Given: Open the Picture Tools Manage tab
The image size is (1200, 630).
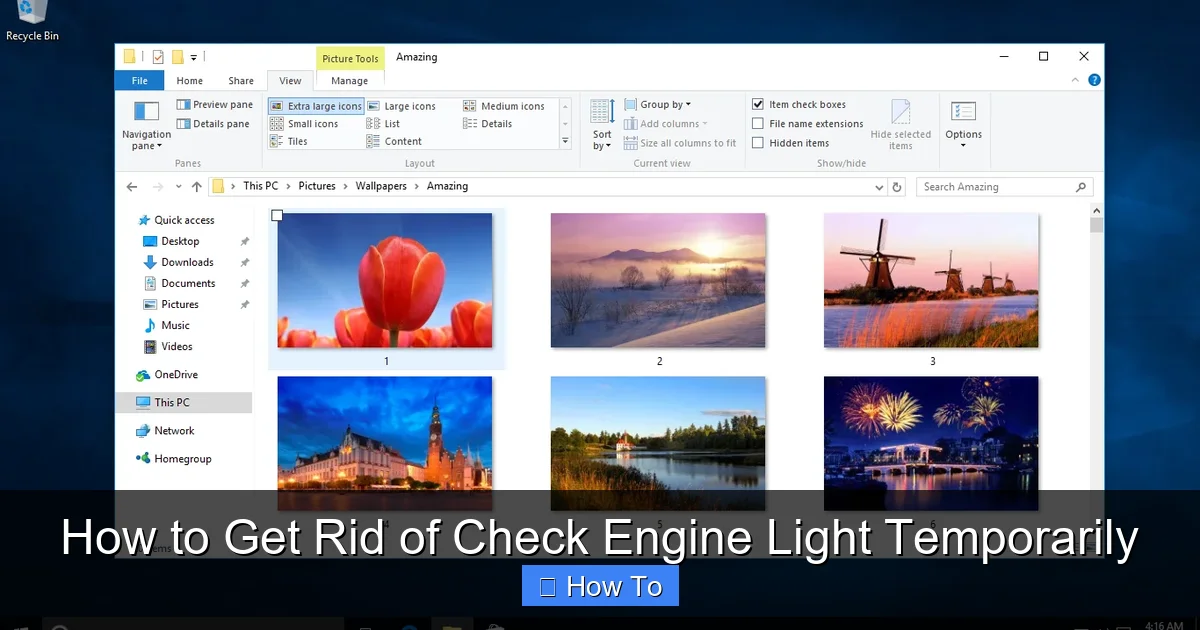Looking at the screenshot, I should tap(350, 80).
